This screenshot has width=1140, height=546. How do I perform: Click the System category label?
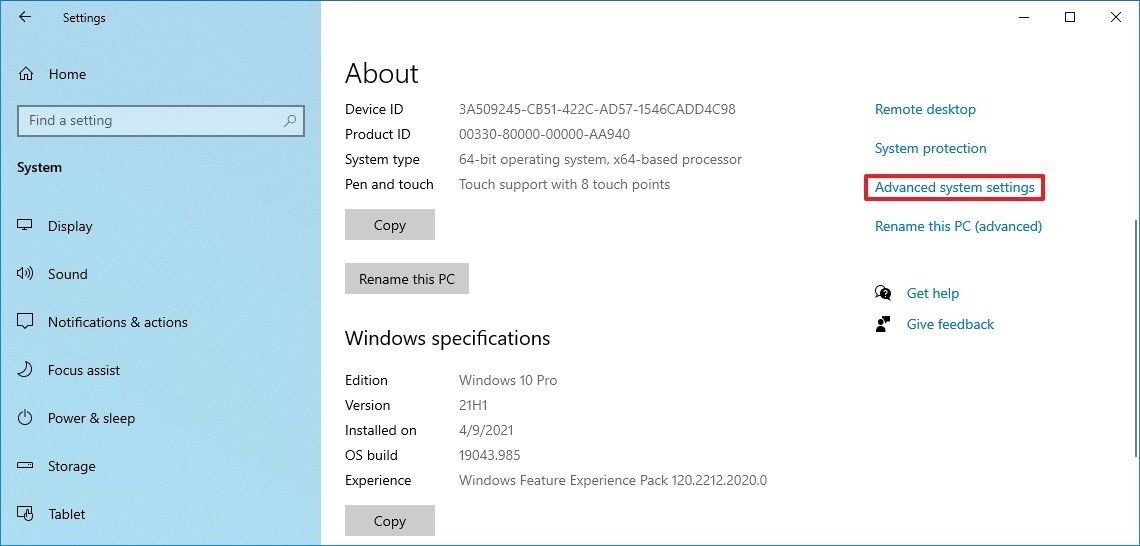(39, 167)
